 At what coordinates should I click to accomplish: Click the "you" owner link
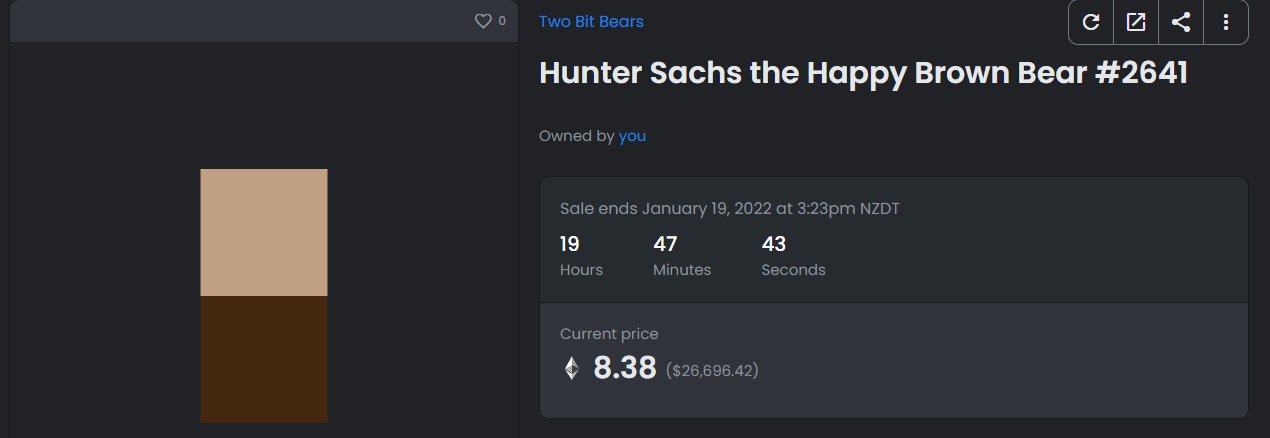(632, 136)
